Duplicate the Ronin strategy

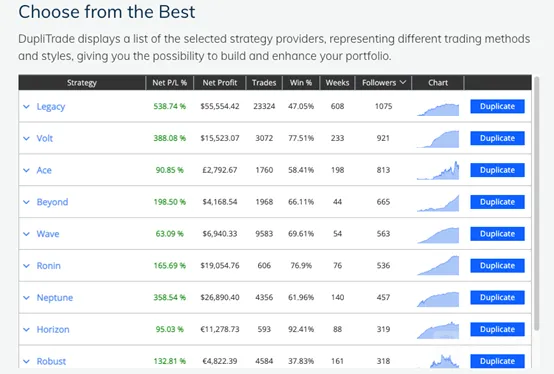click(497, 266)
